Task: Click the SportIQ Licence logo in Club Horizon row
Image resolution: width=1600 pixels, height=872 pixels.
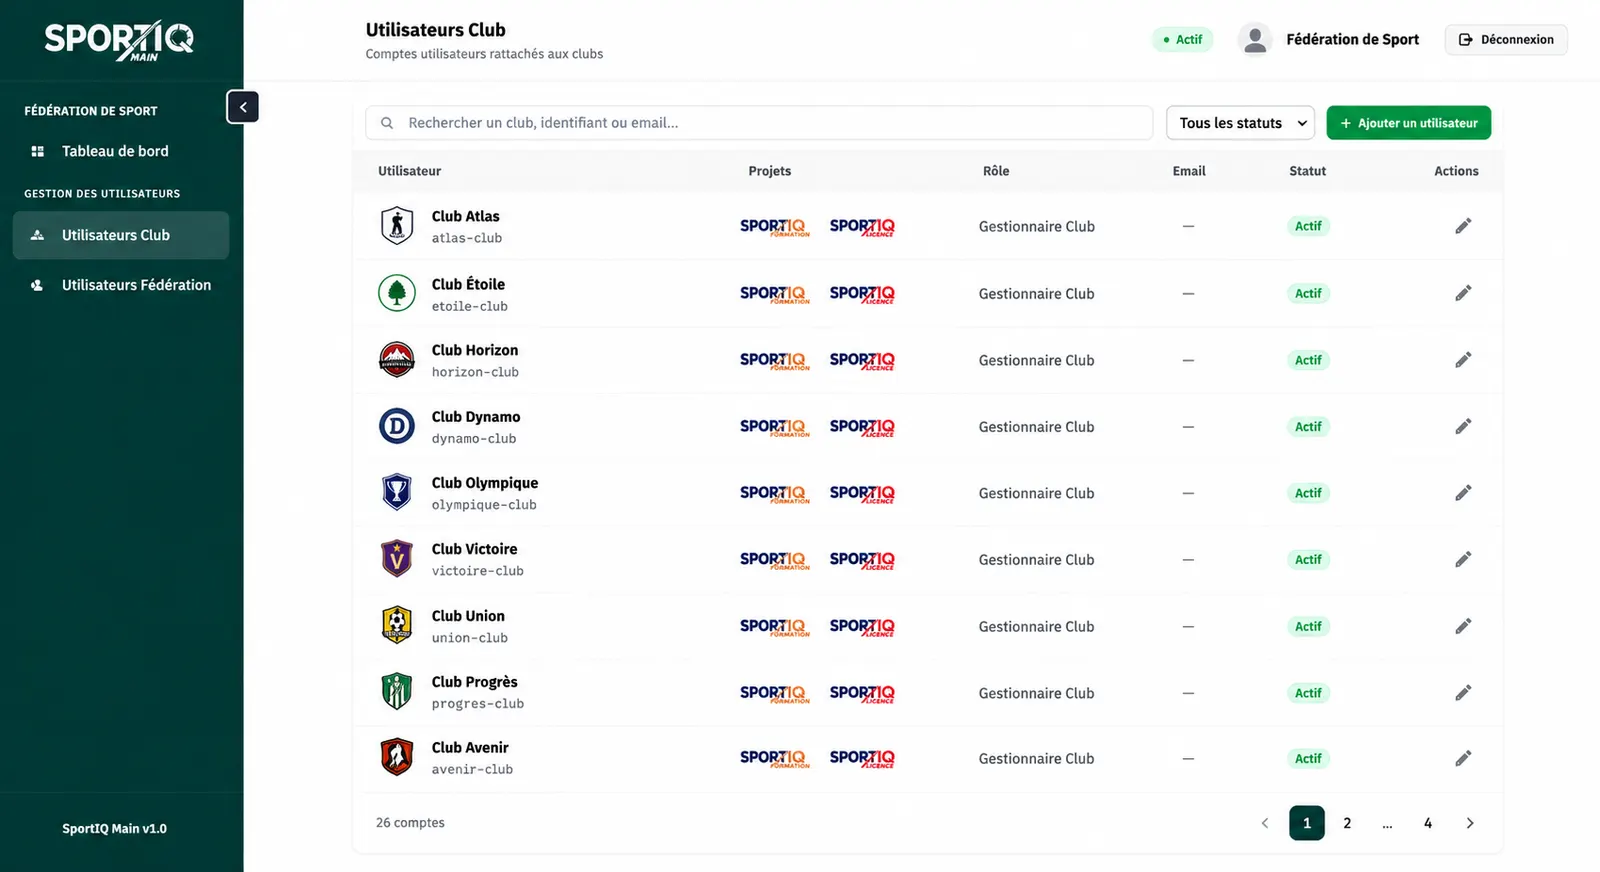Action: pyautogui.click(x=862, y=360)
